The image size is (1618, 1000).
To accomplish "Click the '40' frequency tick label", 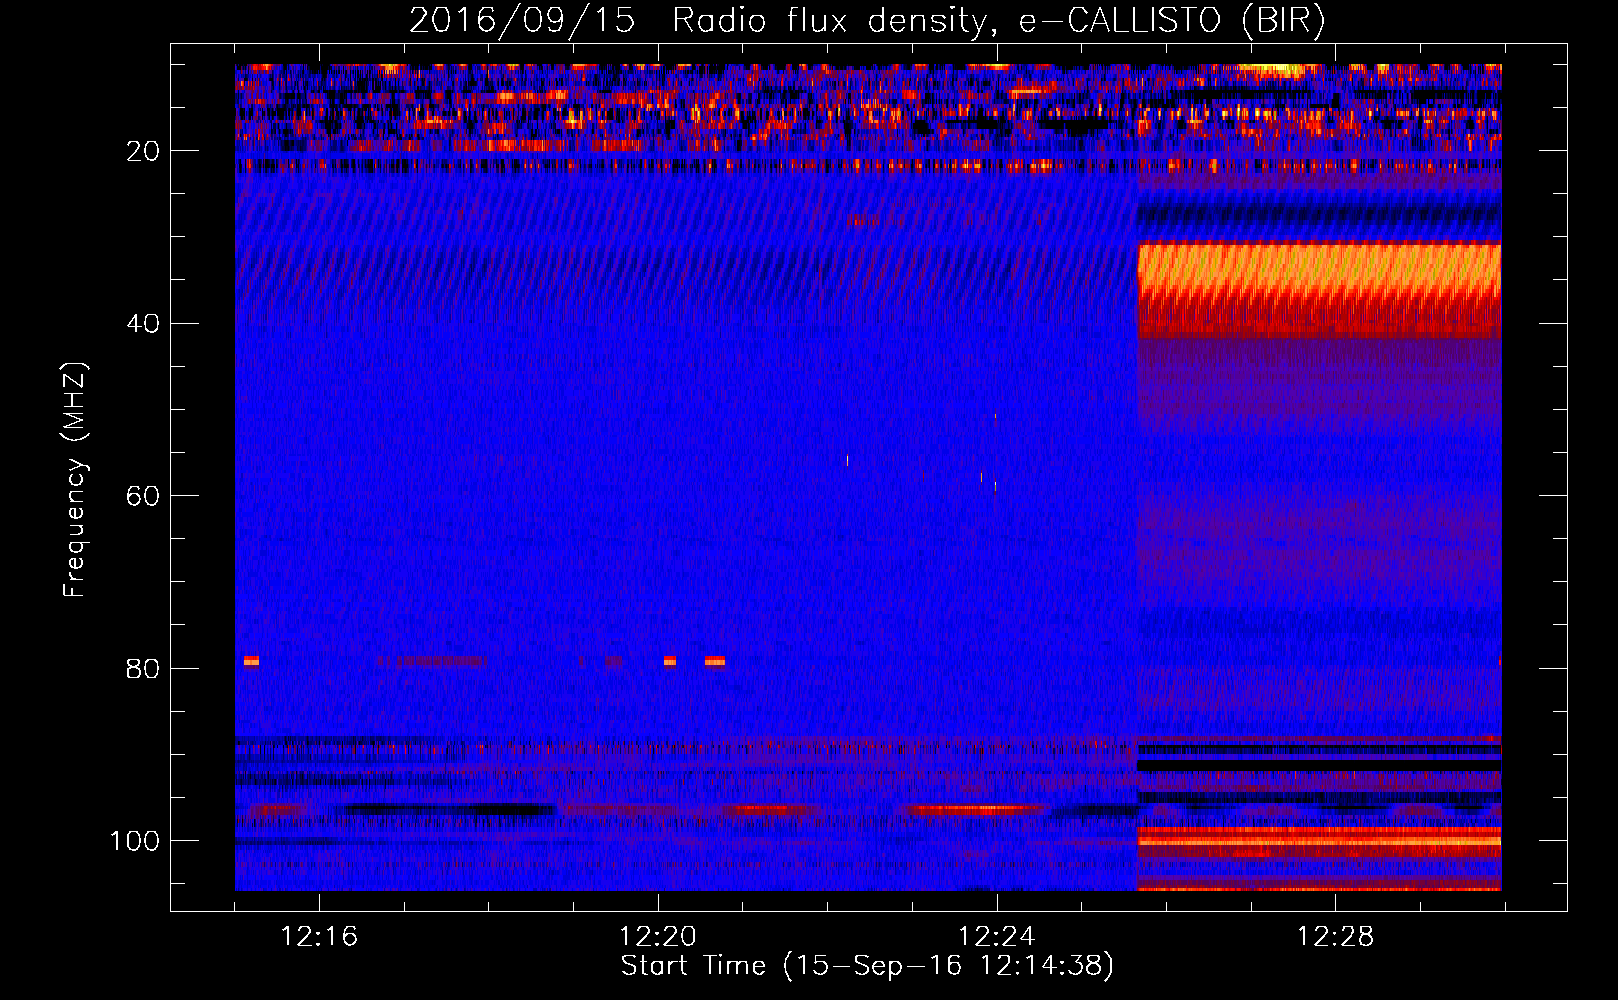I will (143, 324).
